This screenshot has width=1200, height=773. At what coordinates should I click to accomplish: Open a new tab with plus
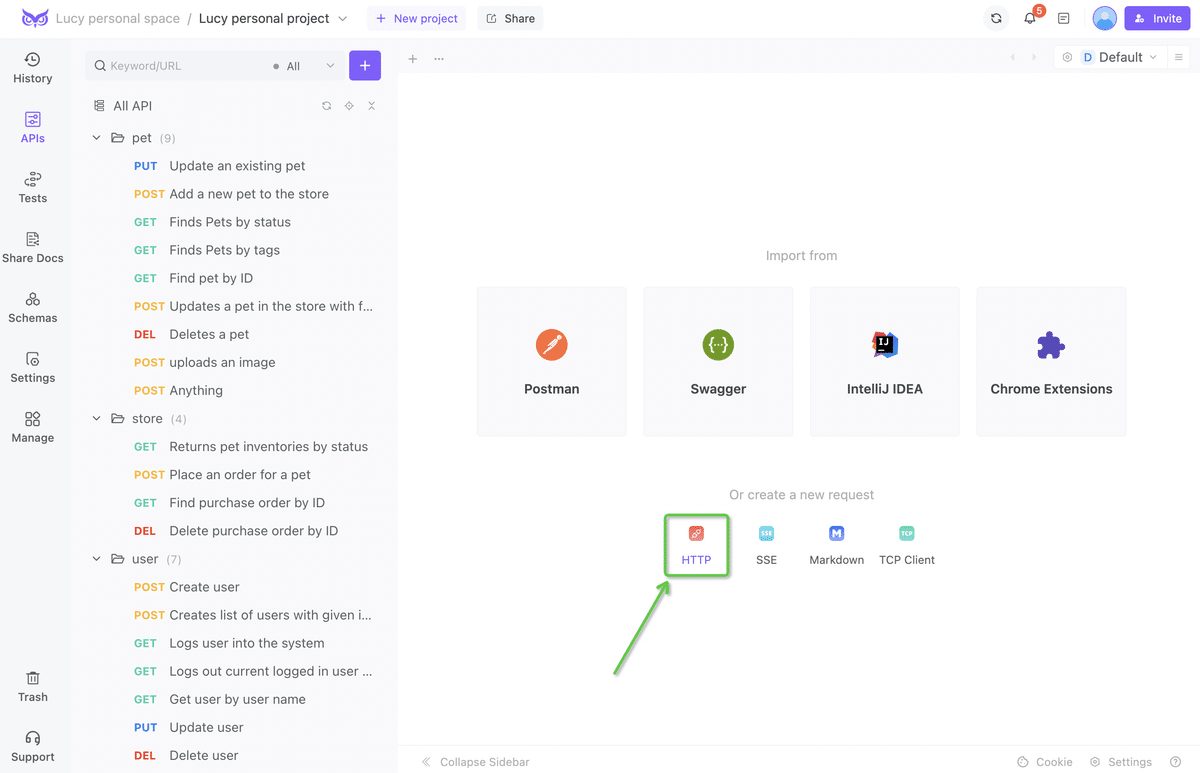(x=413, y=59)
